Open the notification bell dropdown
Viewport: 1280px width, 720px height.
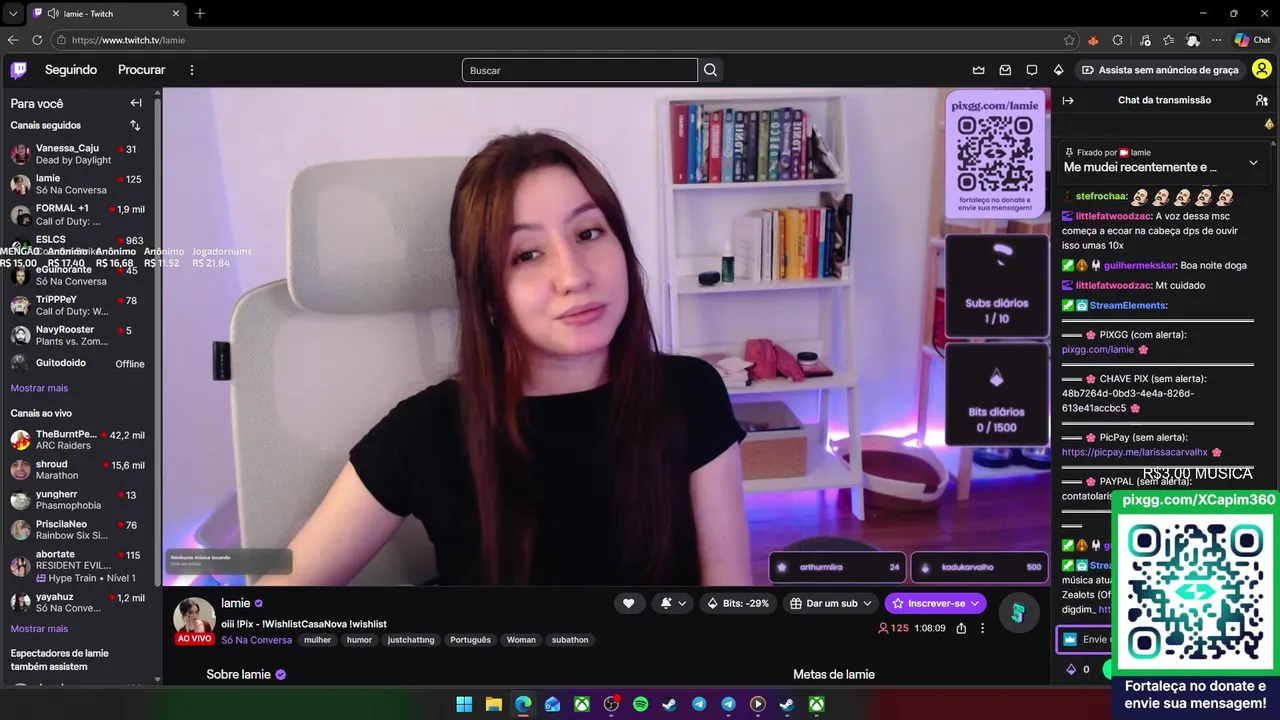(x=673, y=603)
